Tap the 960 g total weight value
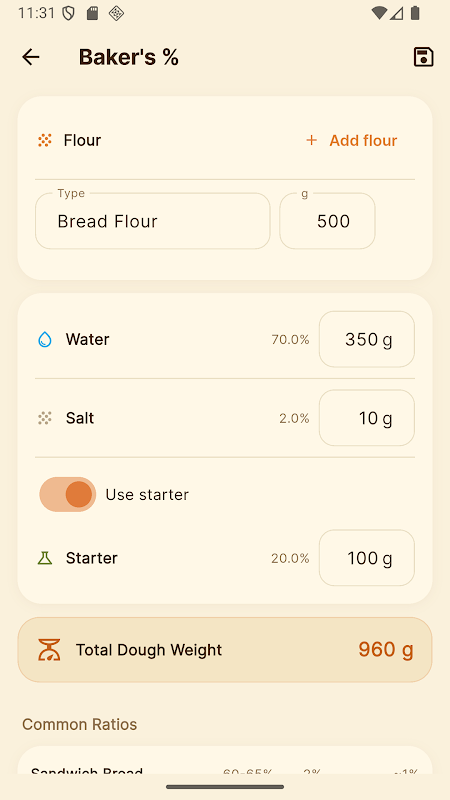Viewport: 450px width, 800px height. 386,649
